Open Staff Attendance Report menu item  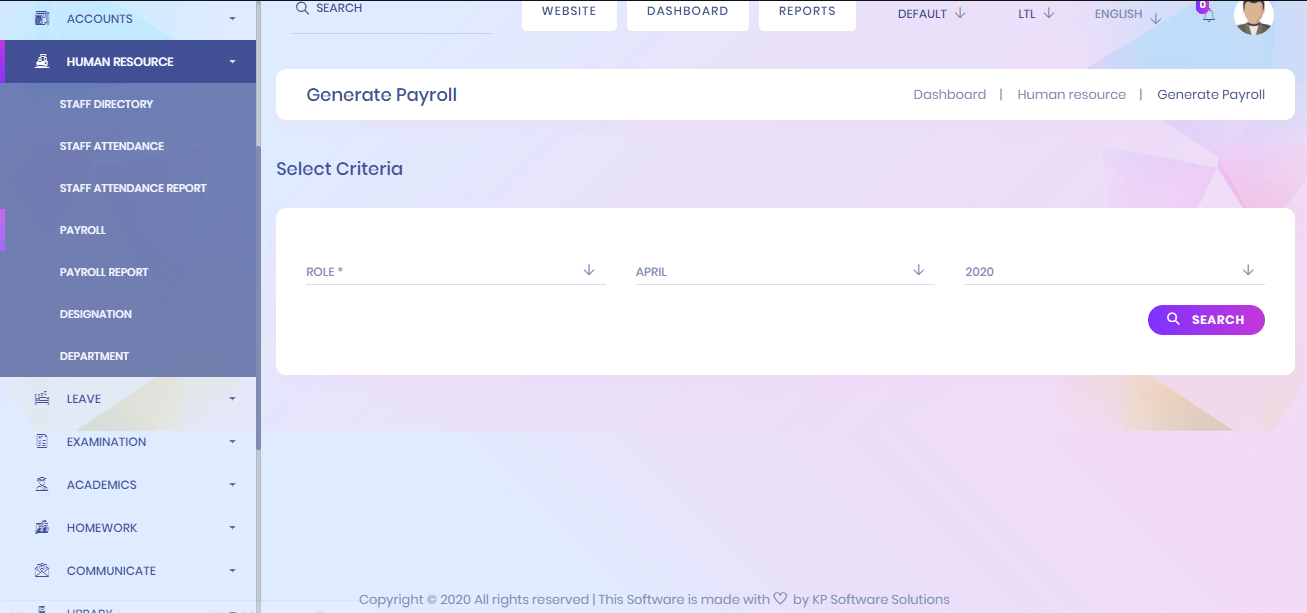pyautogui.click(x=133, y=188)
